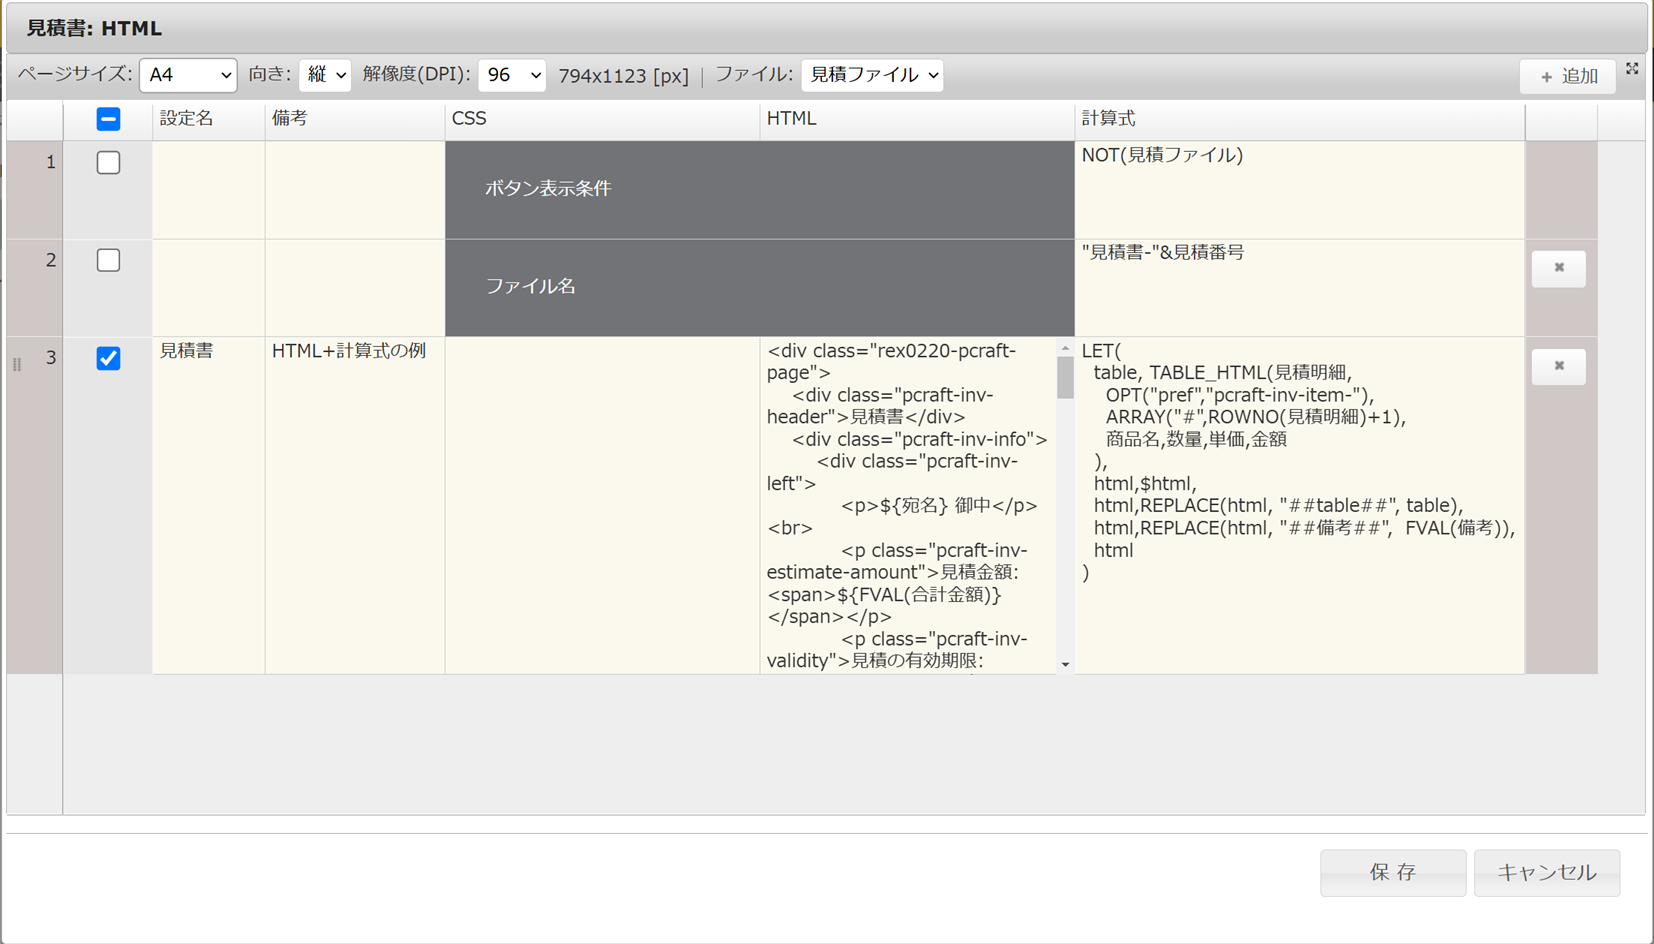Delete row 2 with its x button
This screenshot has width=1654, height=944.
click(1559, 268)
